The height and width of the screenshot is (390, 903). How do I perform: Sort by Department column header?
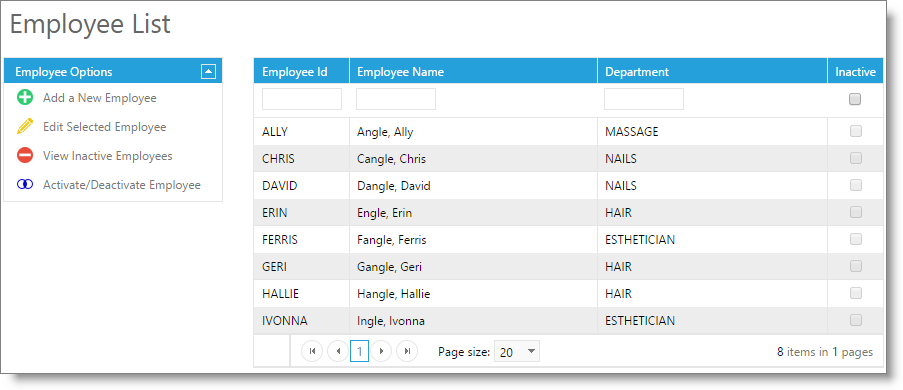[x=637, y=72]
